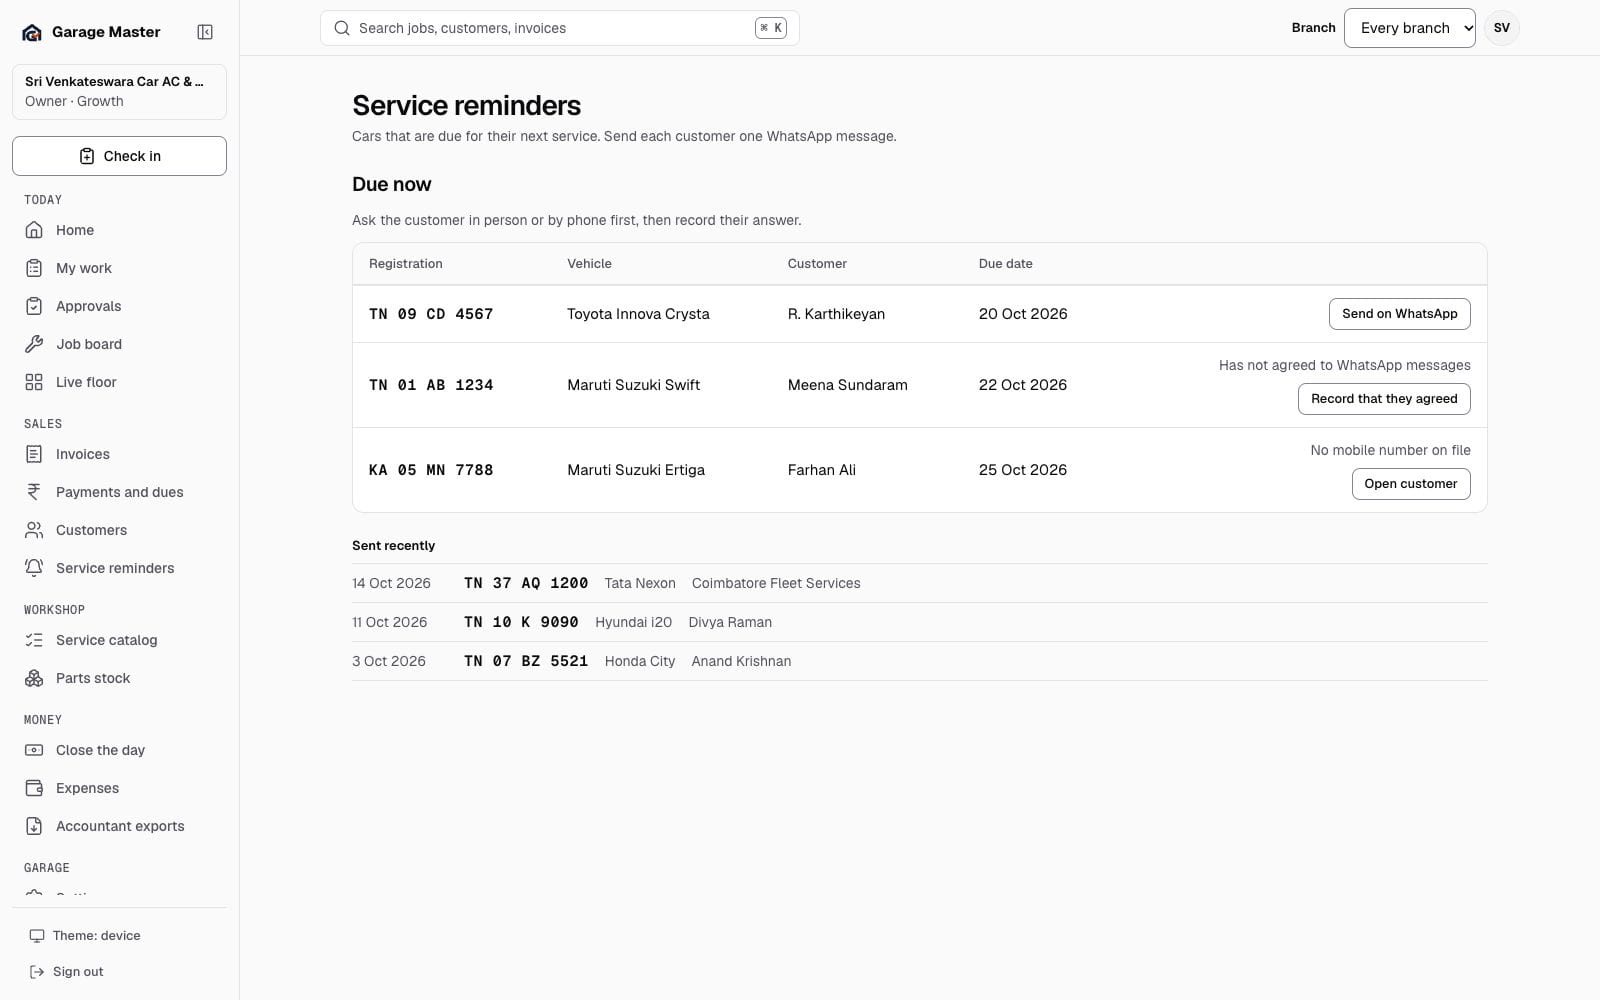Image resolution: width=1600 pixels, height=1000 pixels.
Task: Click the 25 Oct 2026 due date
Action: (x=1023, y=470)
